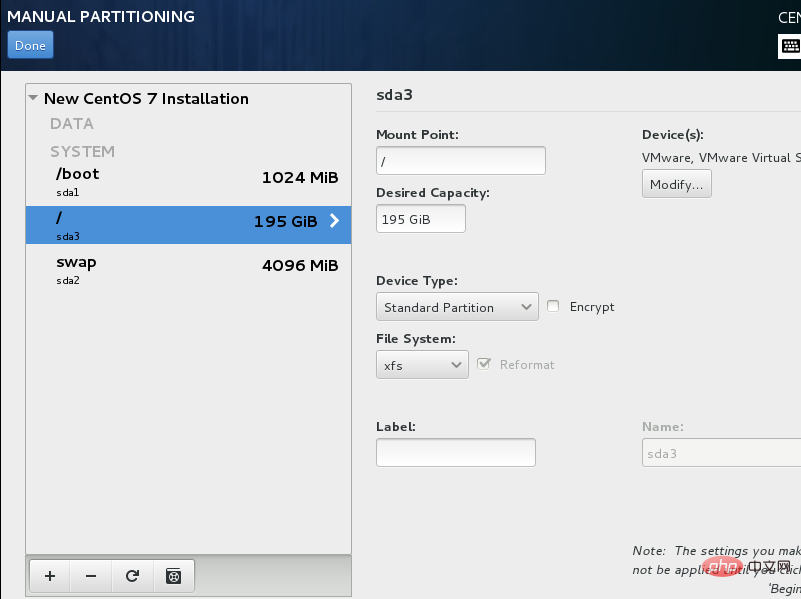Select the swap sda2 partition entry
This screenshot has width=801, height=599.
click(x=189, y=270)
